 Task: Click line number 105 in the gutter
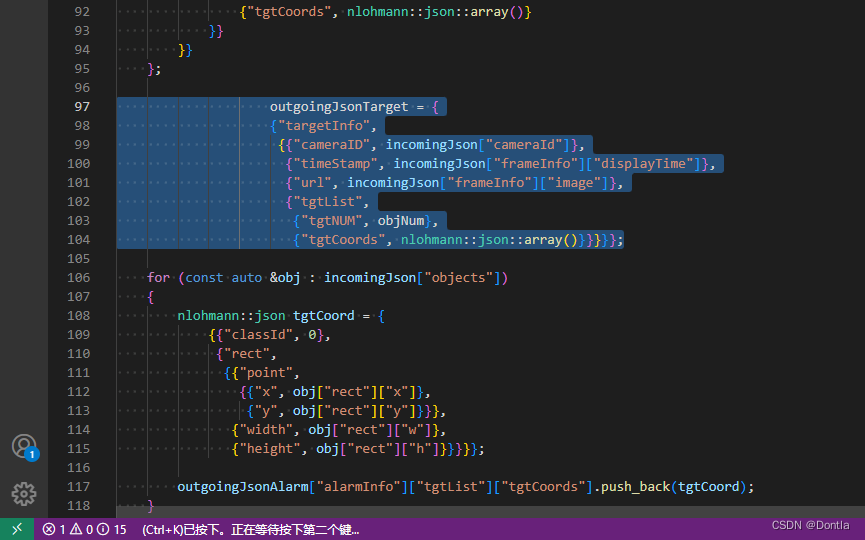point(78,258)
